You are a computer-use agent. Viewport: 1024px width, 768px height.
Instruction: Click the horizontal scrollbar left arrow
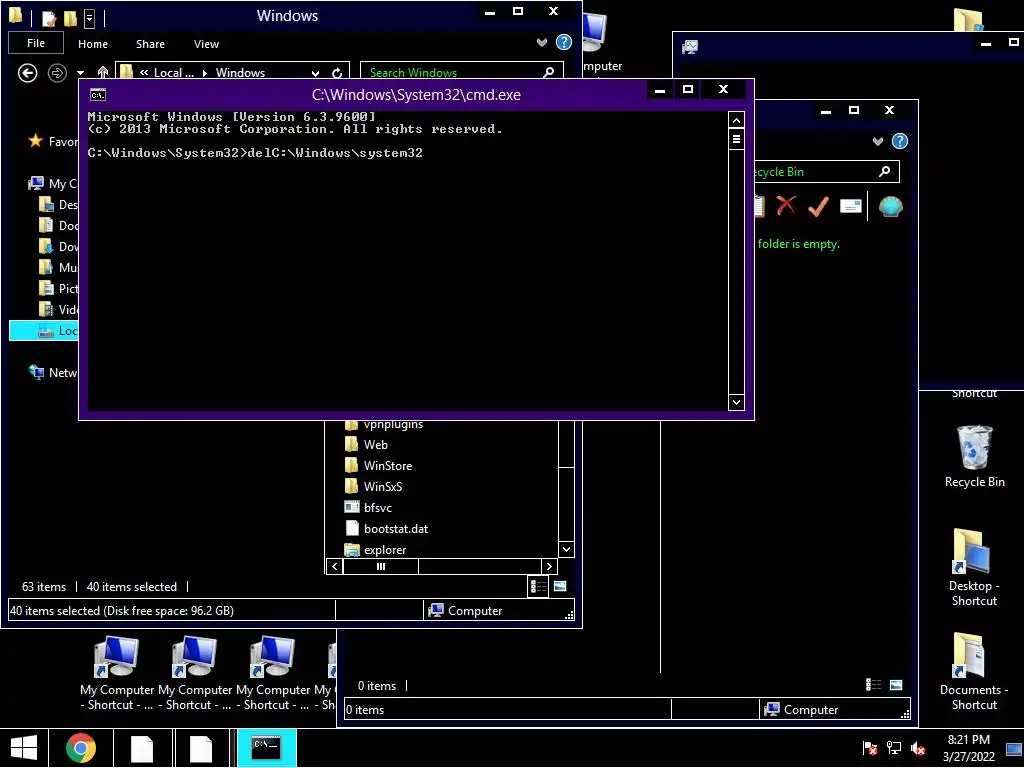click(x=335, y=566)
